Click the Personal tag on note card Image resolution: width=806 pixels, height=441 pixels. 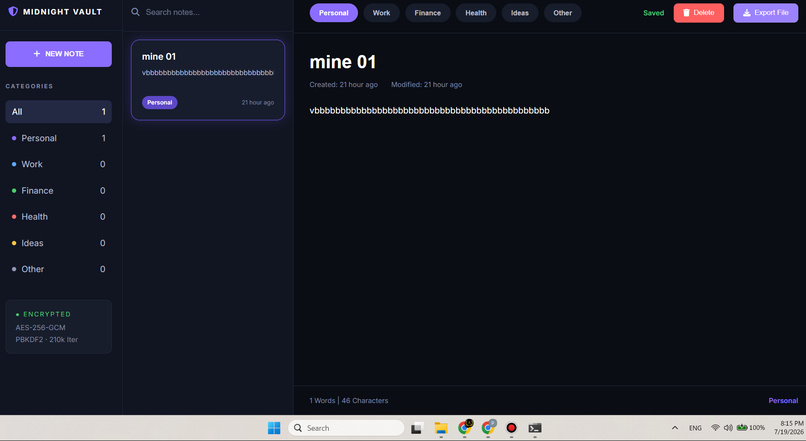(x=160, y=103)
